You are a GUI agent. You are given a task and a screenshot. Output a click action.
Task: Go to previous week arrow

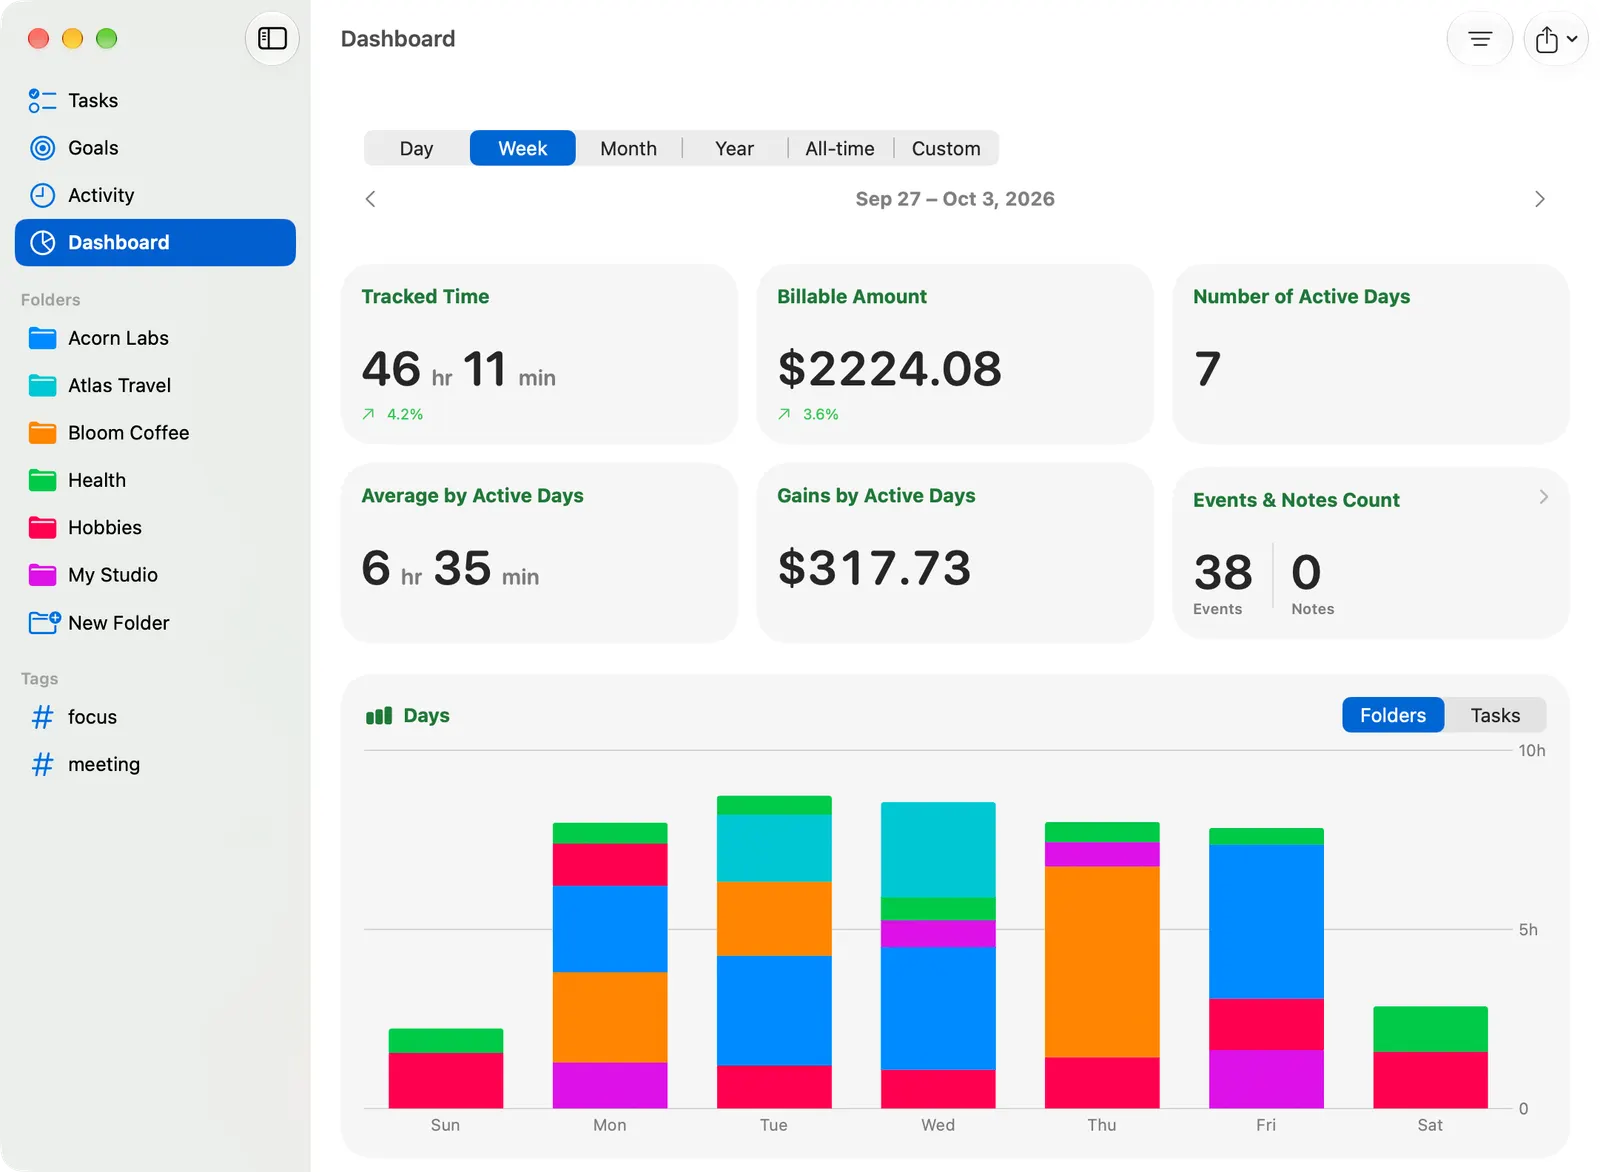click(371, 199)
